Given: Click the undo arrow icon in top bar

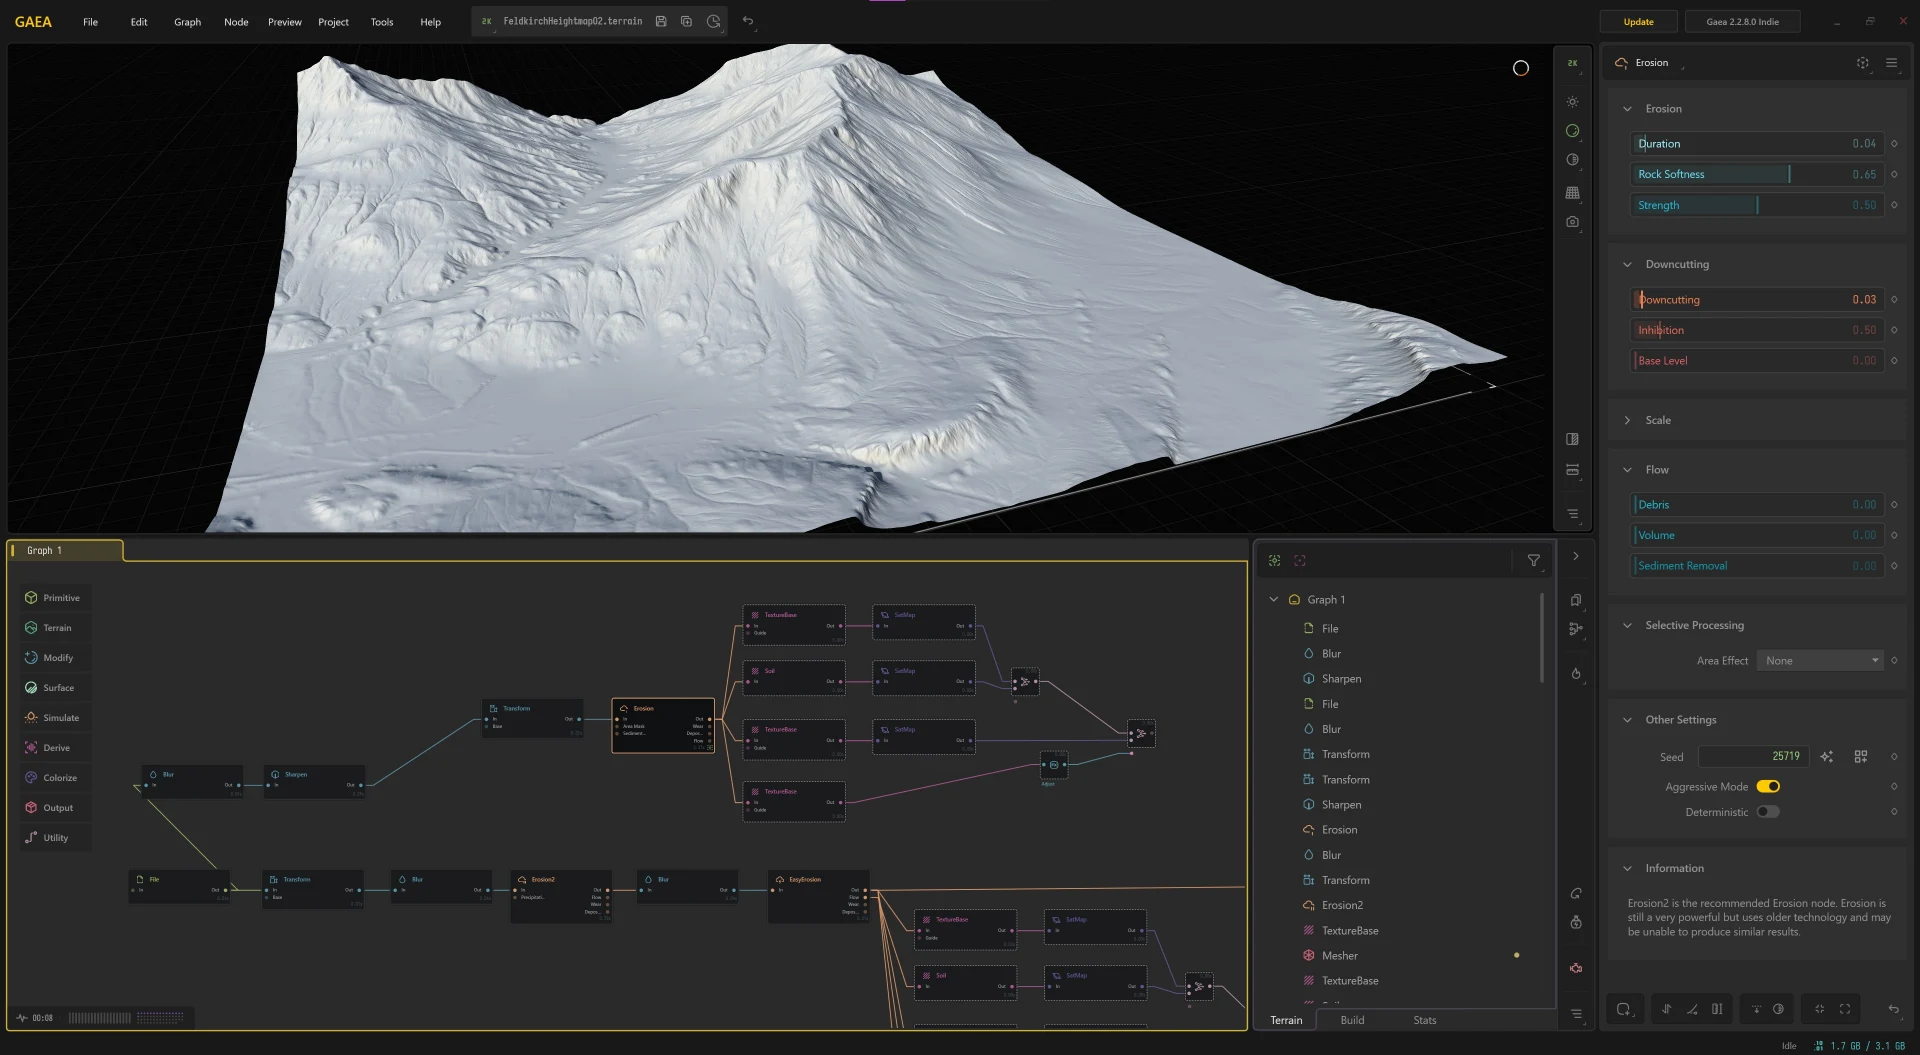Looking at the screenshot, I should [x=748, y=21].
